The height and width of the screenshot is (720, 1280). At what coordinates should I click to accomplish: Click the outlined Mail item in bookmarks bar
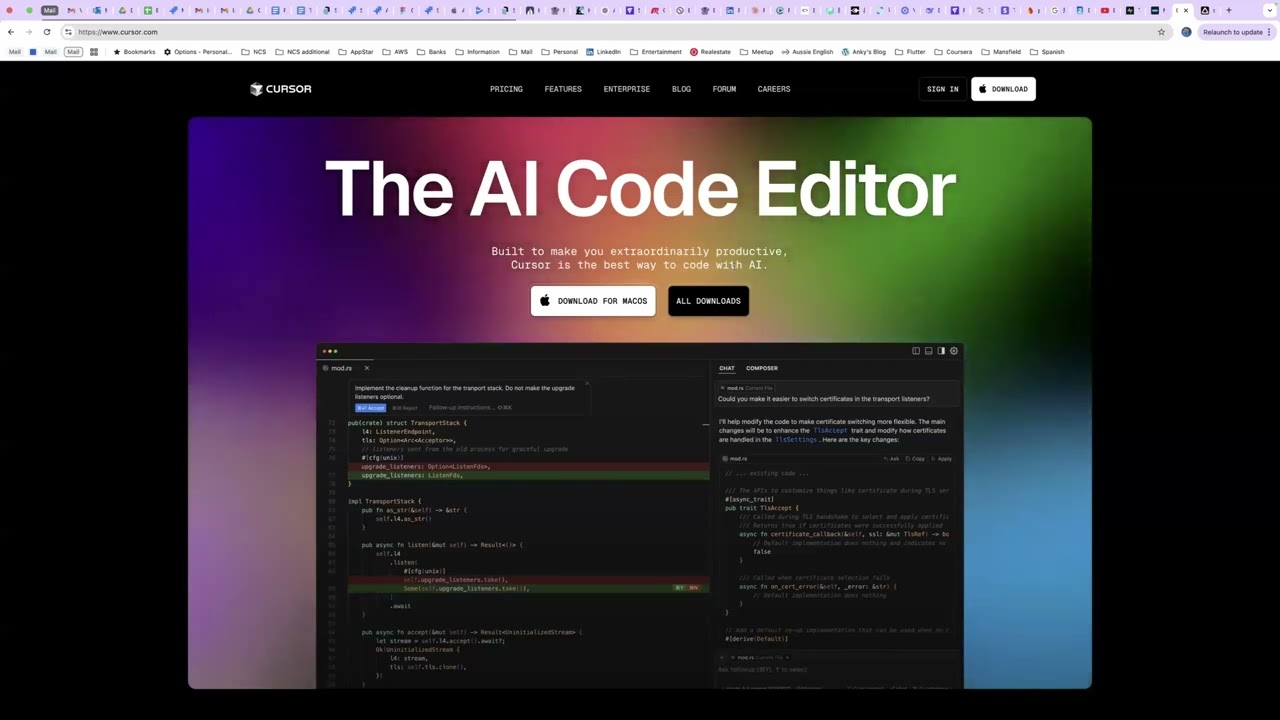pyautogui.click(x=73, y=52)
